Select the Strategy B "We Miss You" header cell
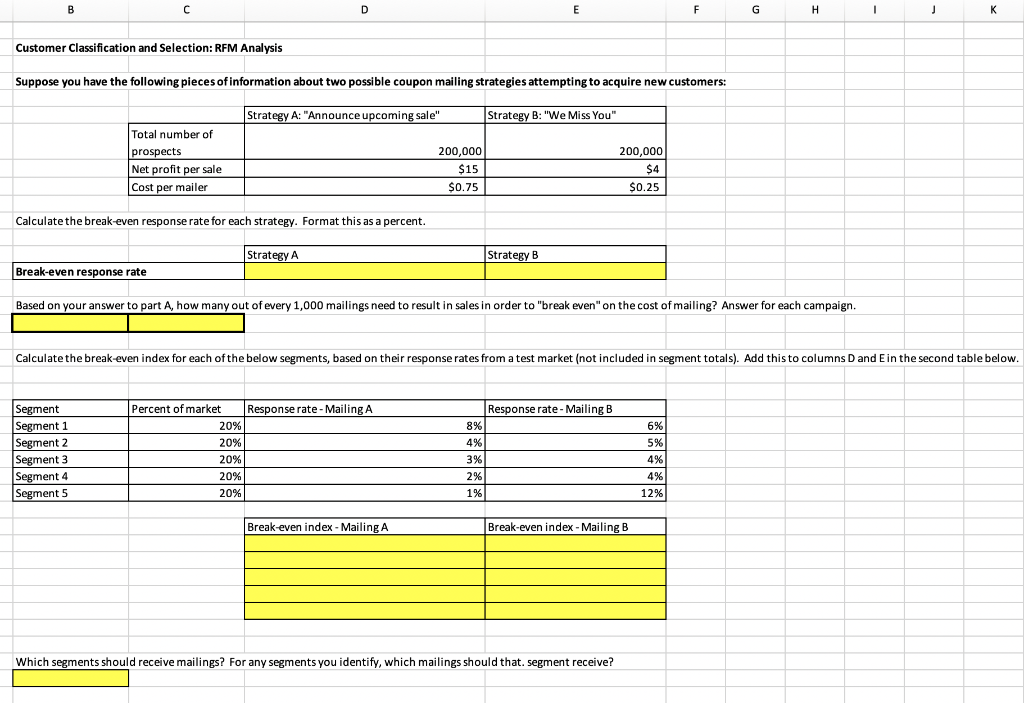 tap(575, 114)
